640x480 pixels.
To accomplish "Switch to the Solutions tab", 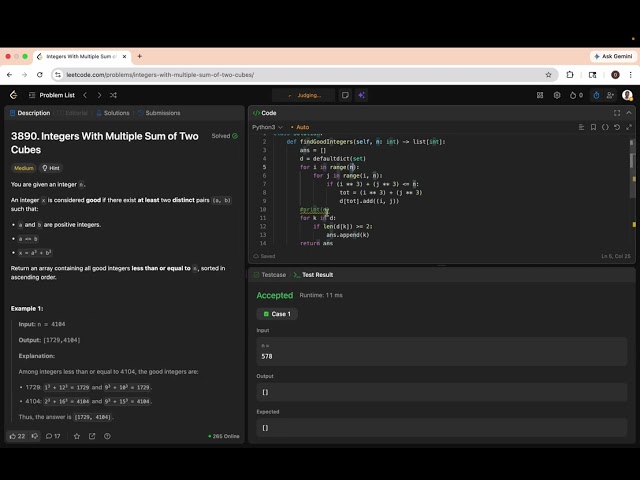I will coord(113,113).
